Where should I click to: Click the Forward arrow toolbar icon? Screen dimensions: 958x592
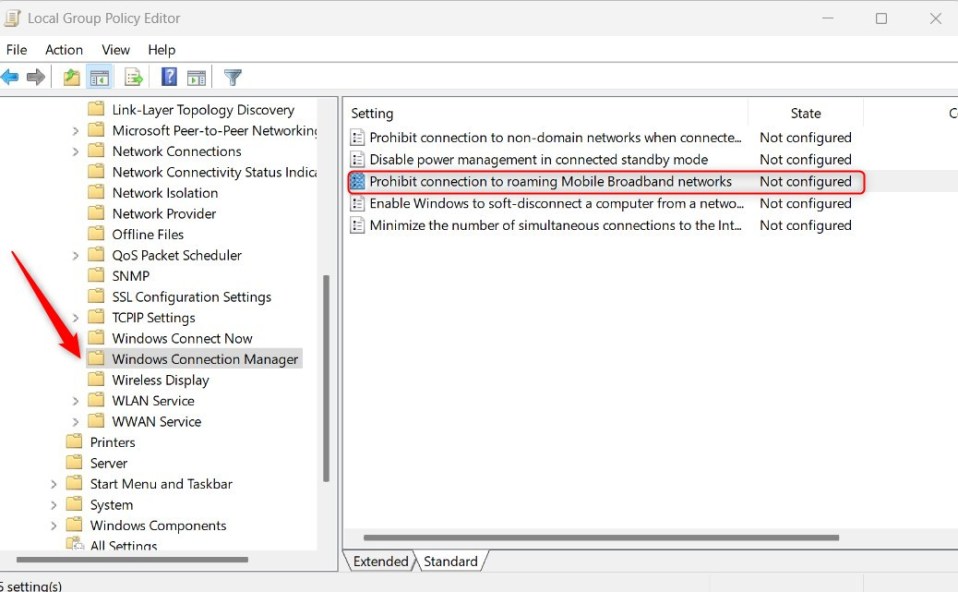[36, 77]
